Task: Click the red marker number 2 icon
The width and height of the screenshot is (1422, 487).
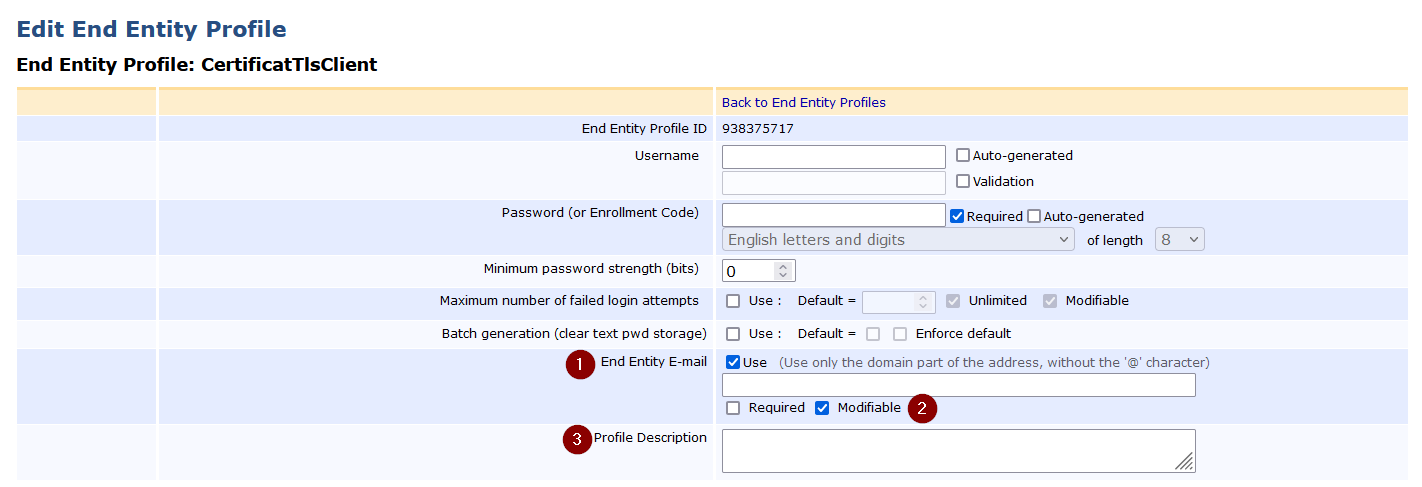Action: [922, 408]
